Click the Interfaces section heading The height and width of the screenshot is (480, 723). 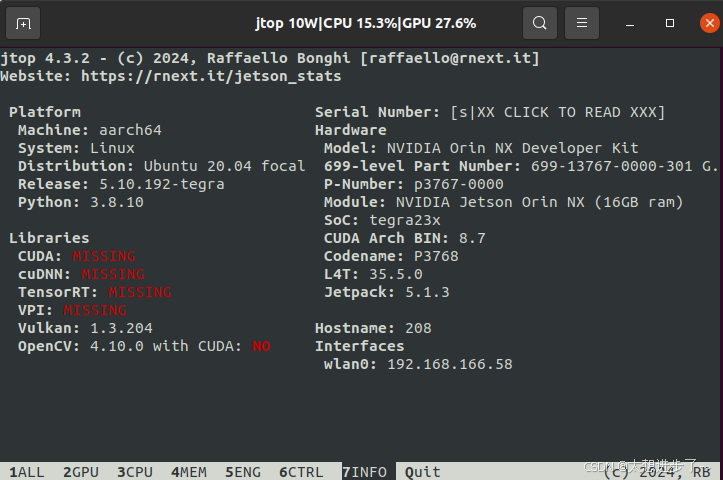click(x=360, y=346)
